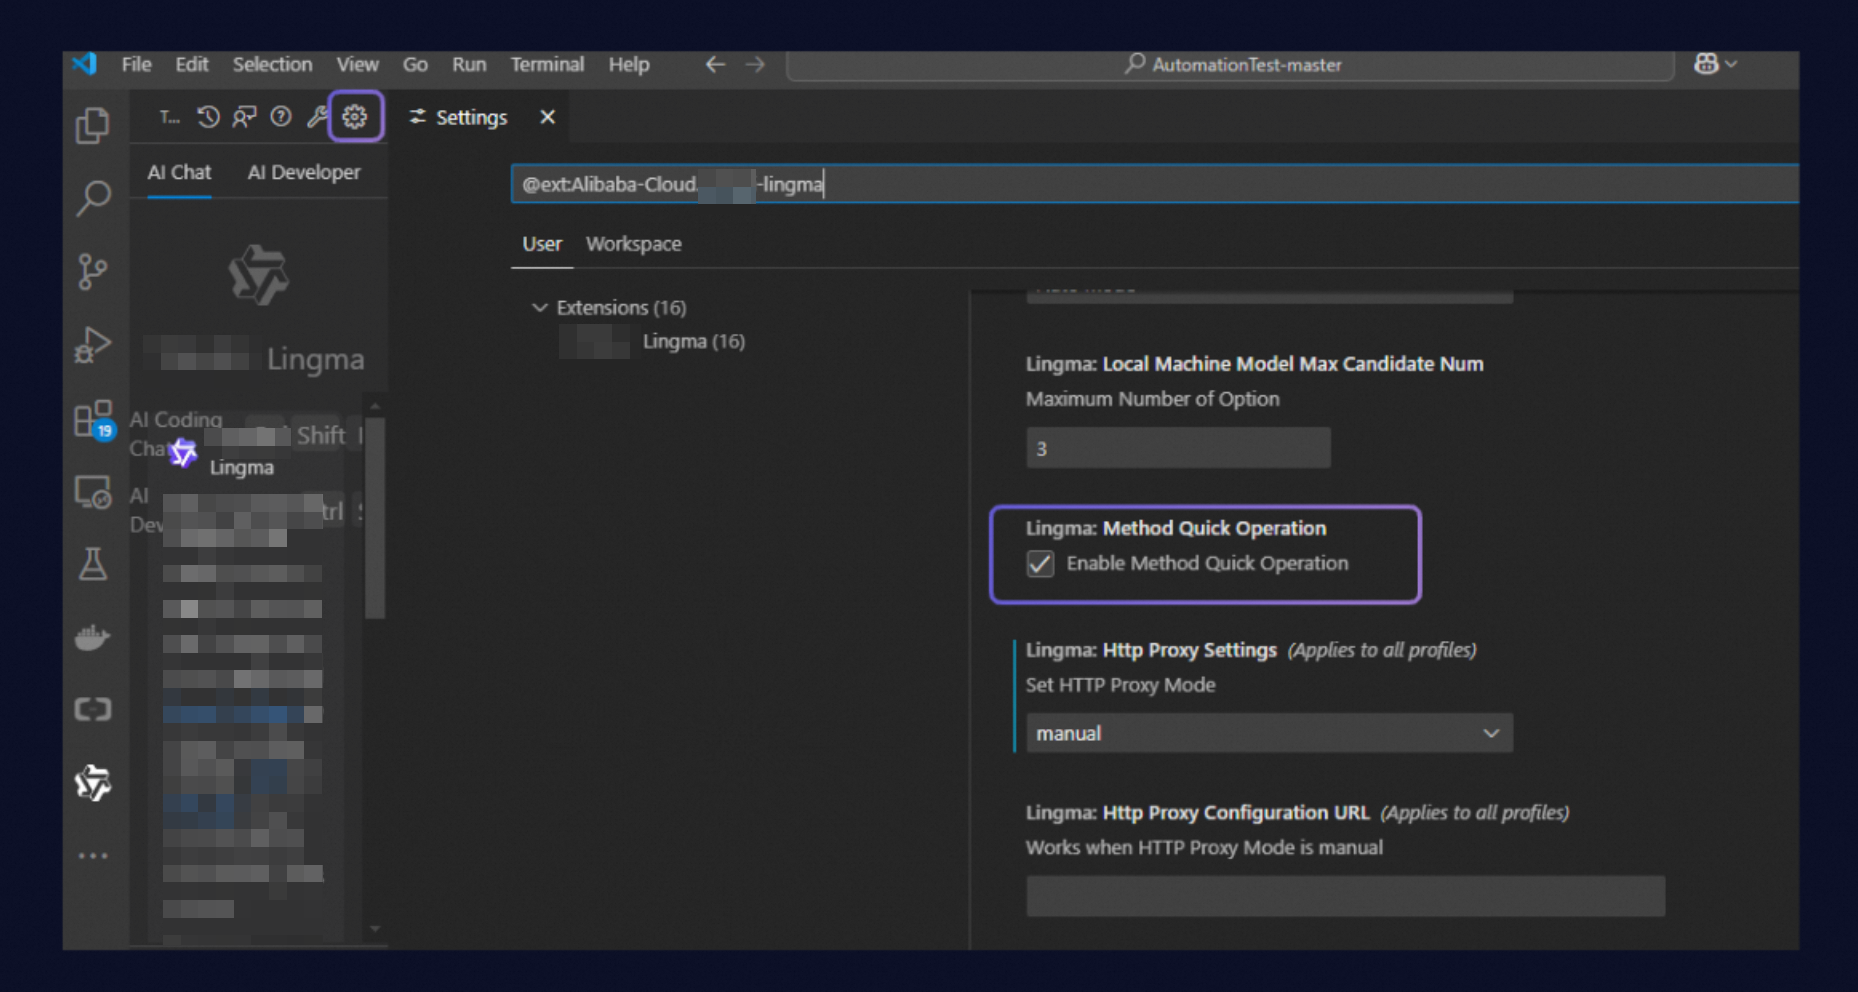Click the 'Set HTTP Proxy Mode' description
This screenshot has height=992, width=1858.
(x=1120, y=685)
